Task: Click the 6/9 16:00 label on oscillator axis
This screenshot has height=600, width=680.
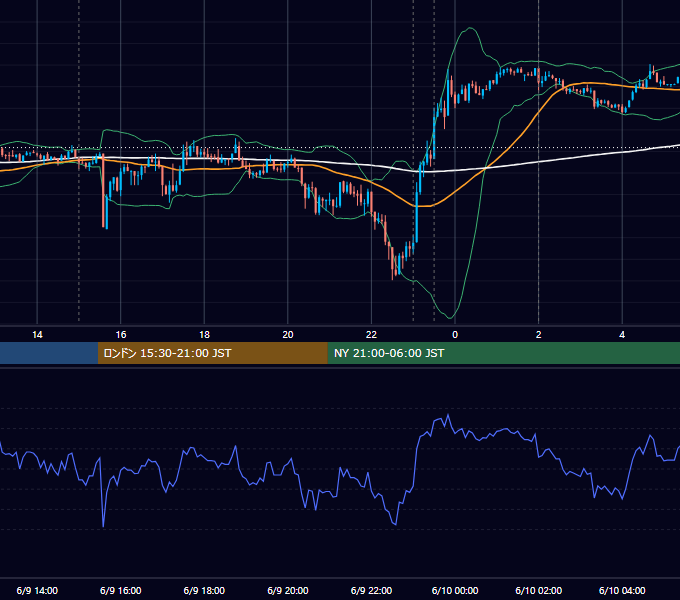Action: point(121,590)
